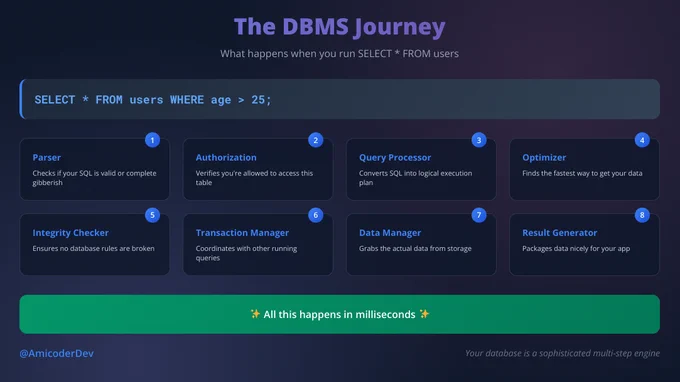This screenshot has height=382, width=680.
Task: Click the Data Manager card title
Action: [389, 233]
